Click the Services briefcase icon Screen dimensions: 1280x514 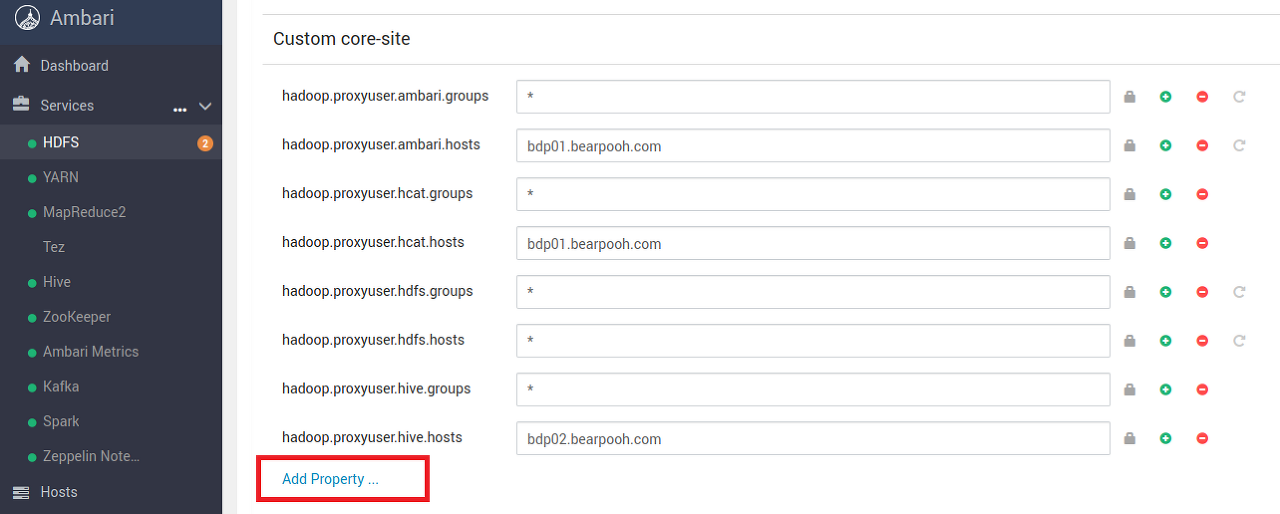21,104
